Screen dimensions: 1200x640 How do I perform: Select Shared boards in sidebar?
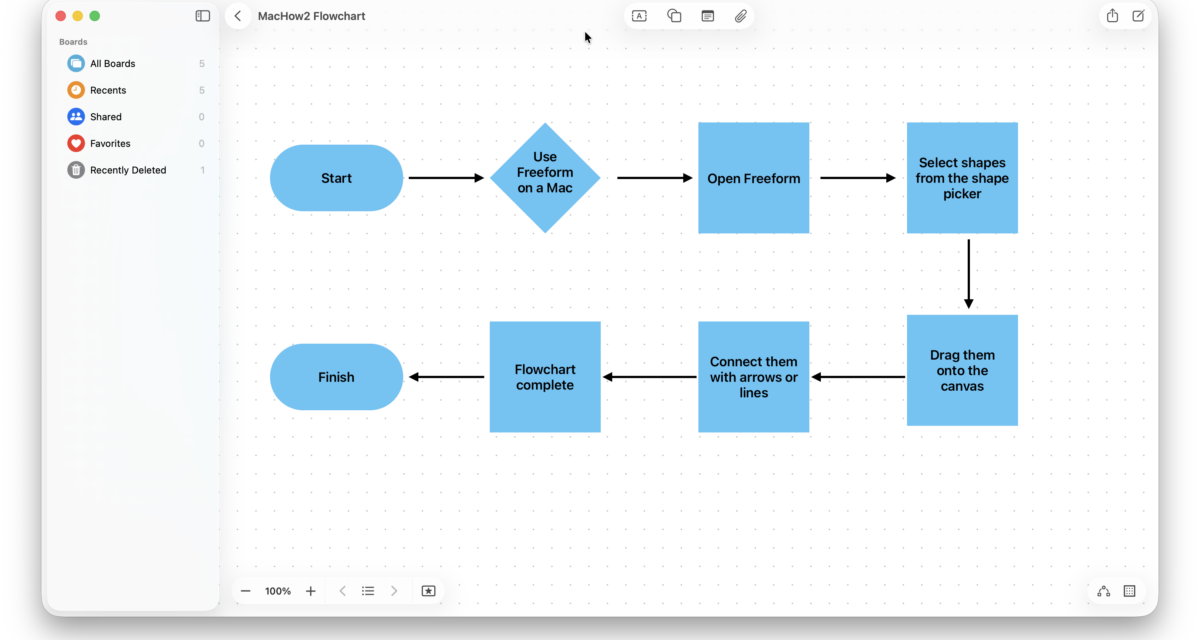[x=137, y=117]
